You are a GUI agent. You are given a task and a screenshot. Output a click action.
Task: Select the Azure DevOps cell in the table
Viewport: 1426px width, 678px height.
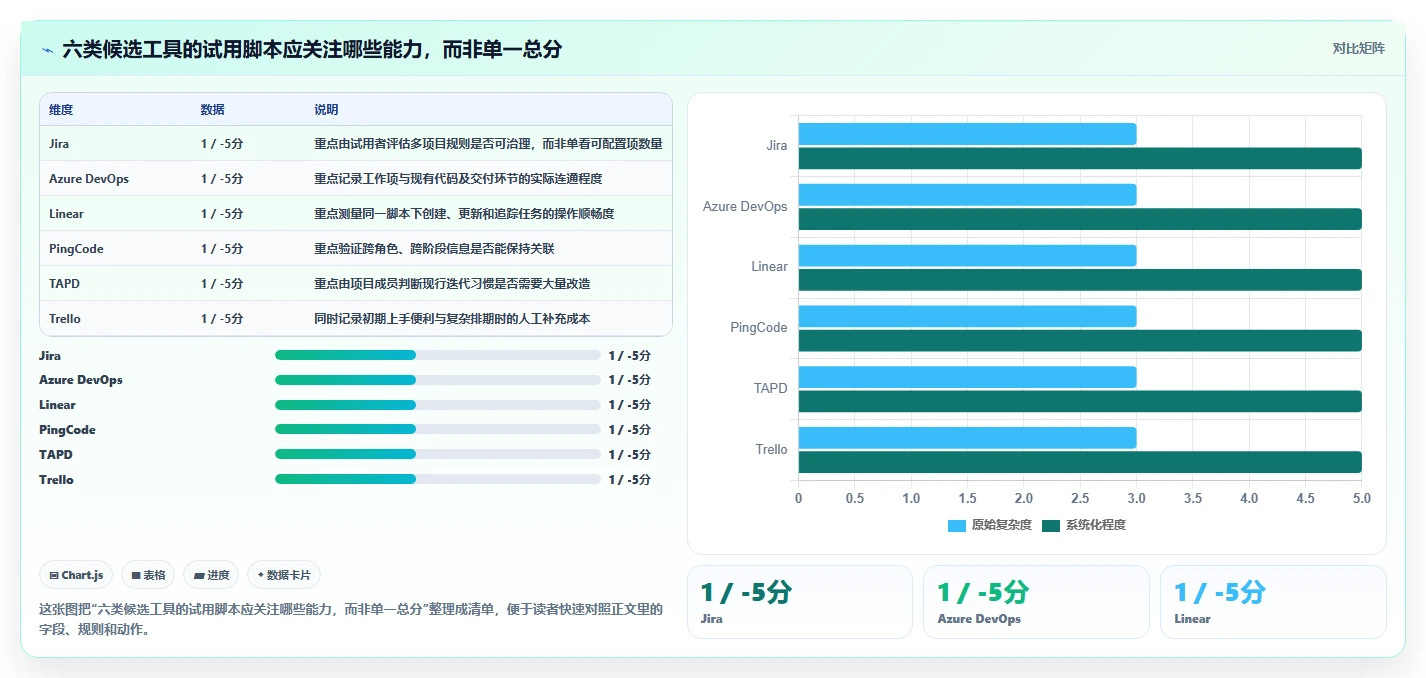[89, 179]
